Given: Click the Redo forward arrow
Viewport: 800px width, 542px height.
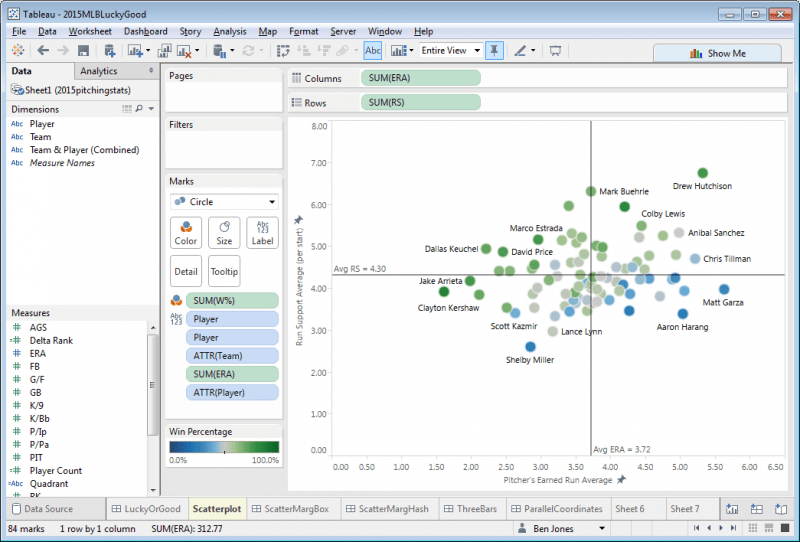Looking at the screenshot, I should [x=63, y=50].
